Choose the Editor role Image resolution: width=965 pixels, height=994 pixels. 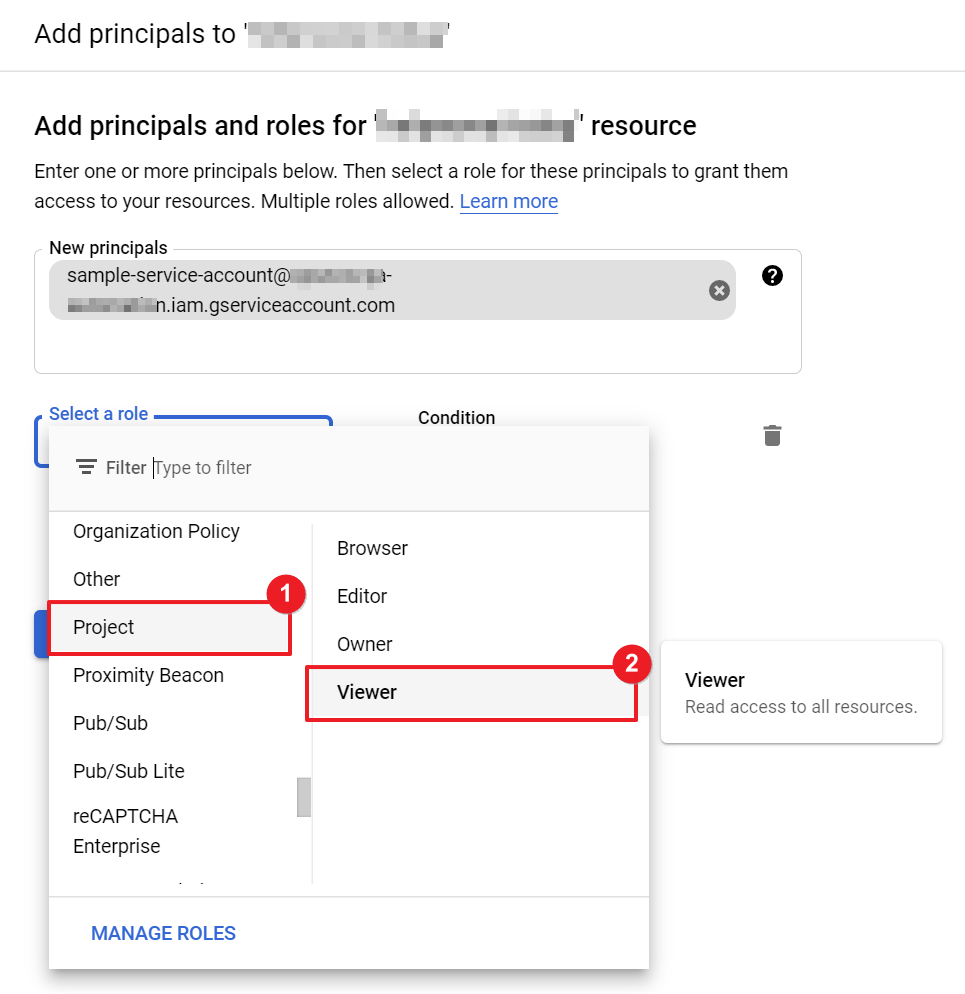tap(362, 596)
